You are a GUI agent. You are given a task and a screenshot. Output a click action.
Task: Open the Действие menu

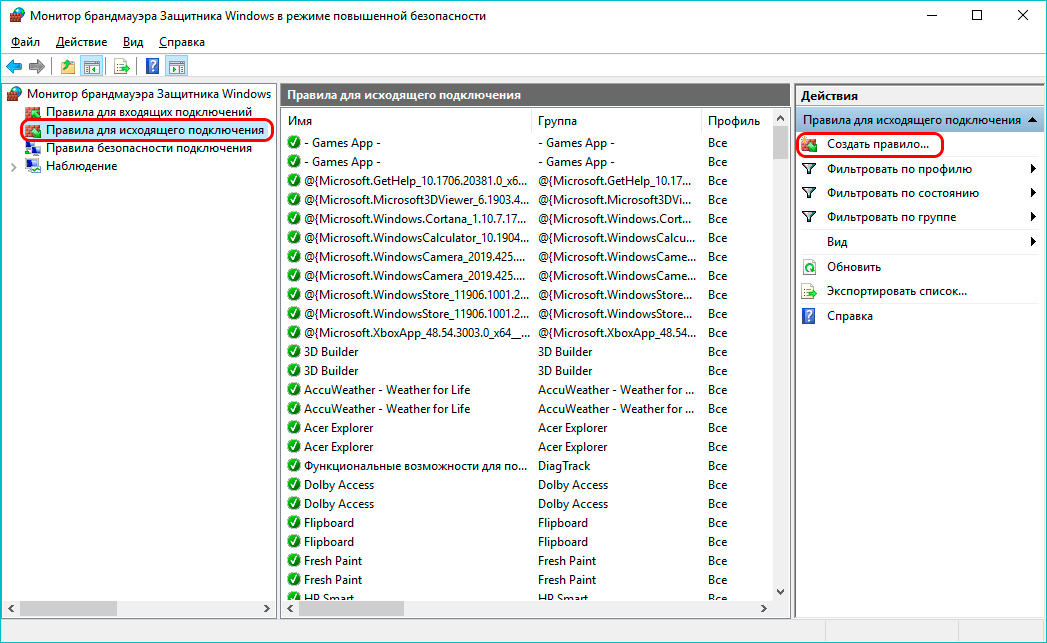click(81, 41)
